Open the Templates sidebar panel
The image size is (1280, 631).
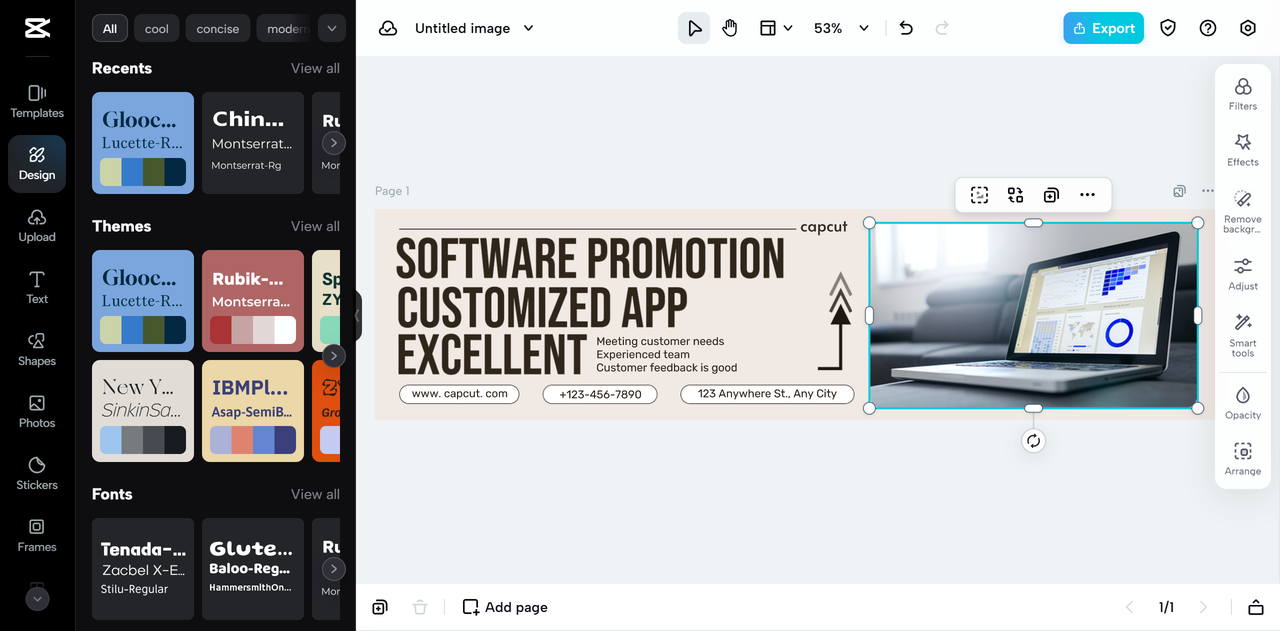tap(37, 102)
